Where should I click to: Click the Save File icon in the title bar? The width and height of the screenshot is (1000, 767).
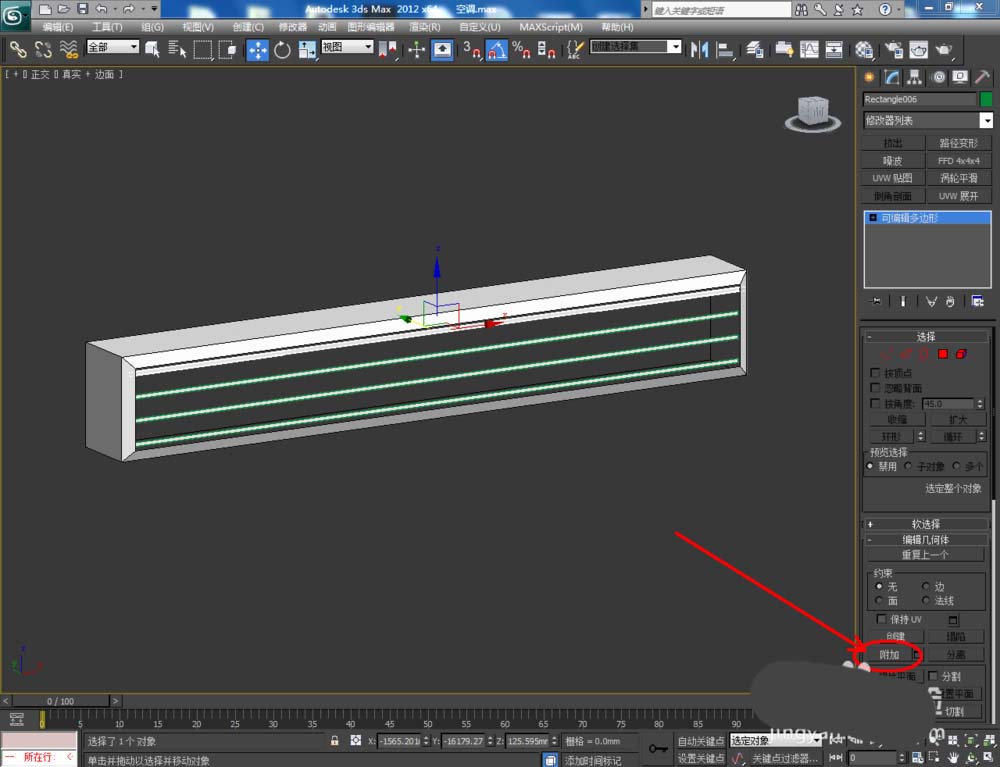[x=83, y=9]
